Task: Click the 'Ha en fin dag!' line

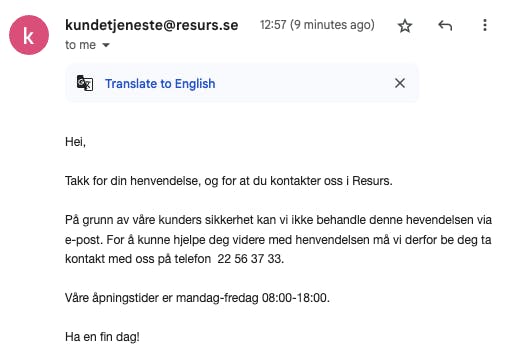Action: pyautogui.click(x=102, y=337)
